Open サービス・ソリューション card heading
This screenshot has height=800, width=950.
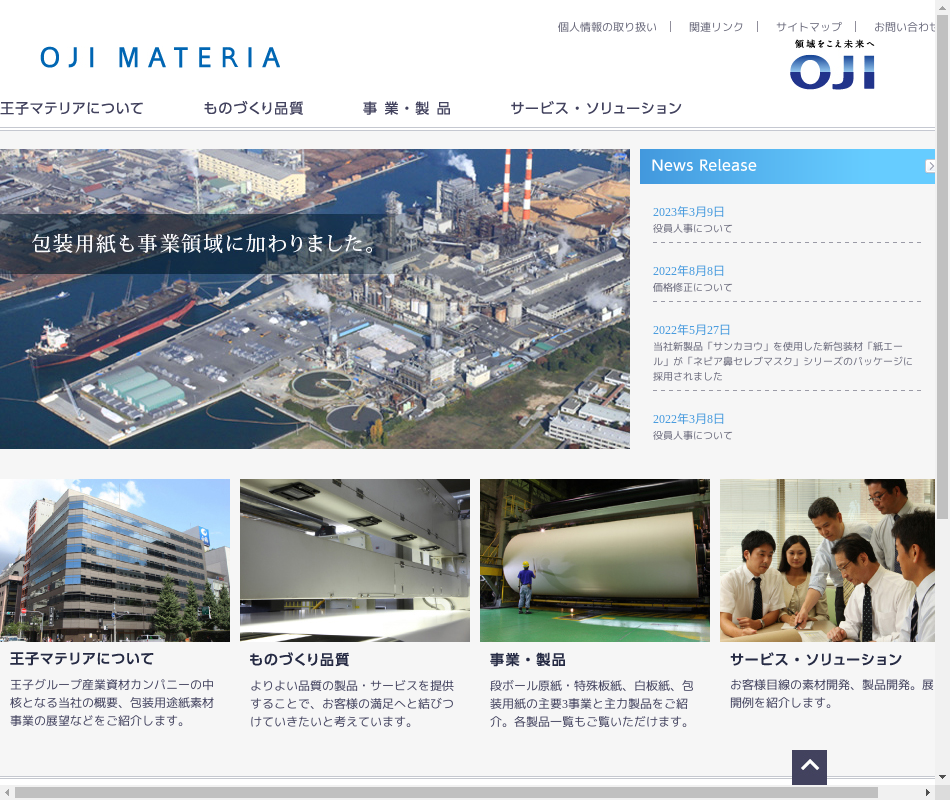pos(816,659)
